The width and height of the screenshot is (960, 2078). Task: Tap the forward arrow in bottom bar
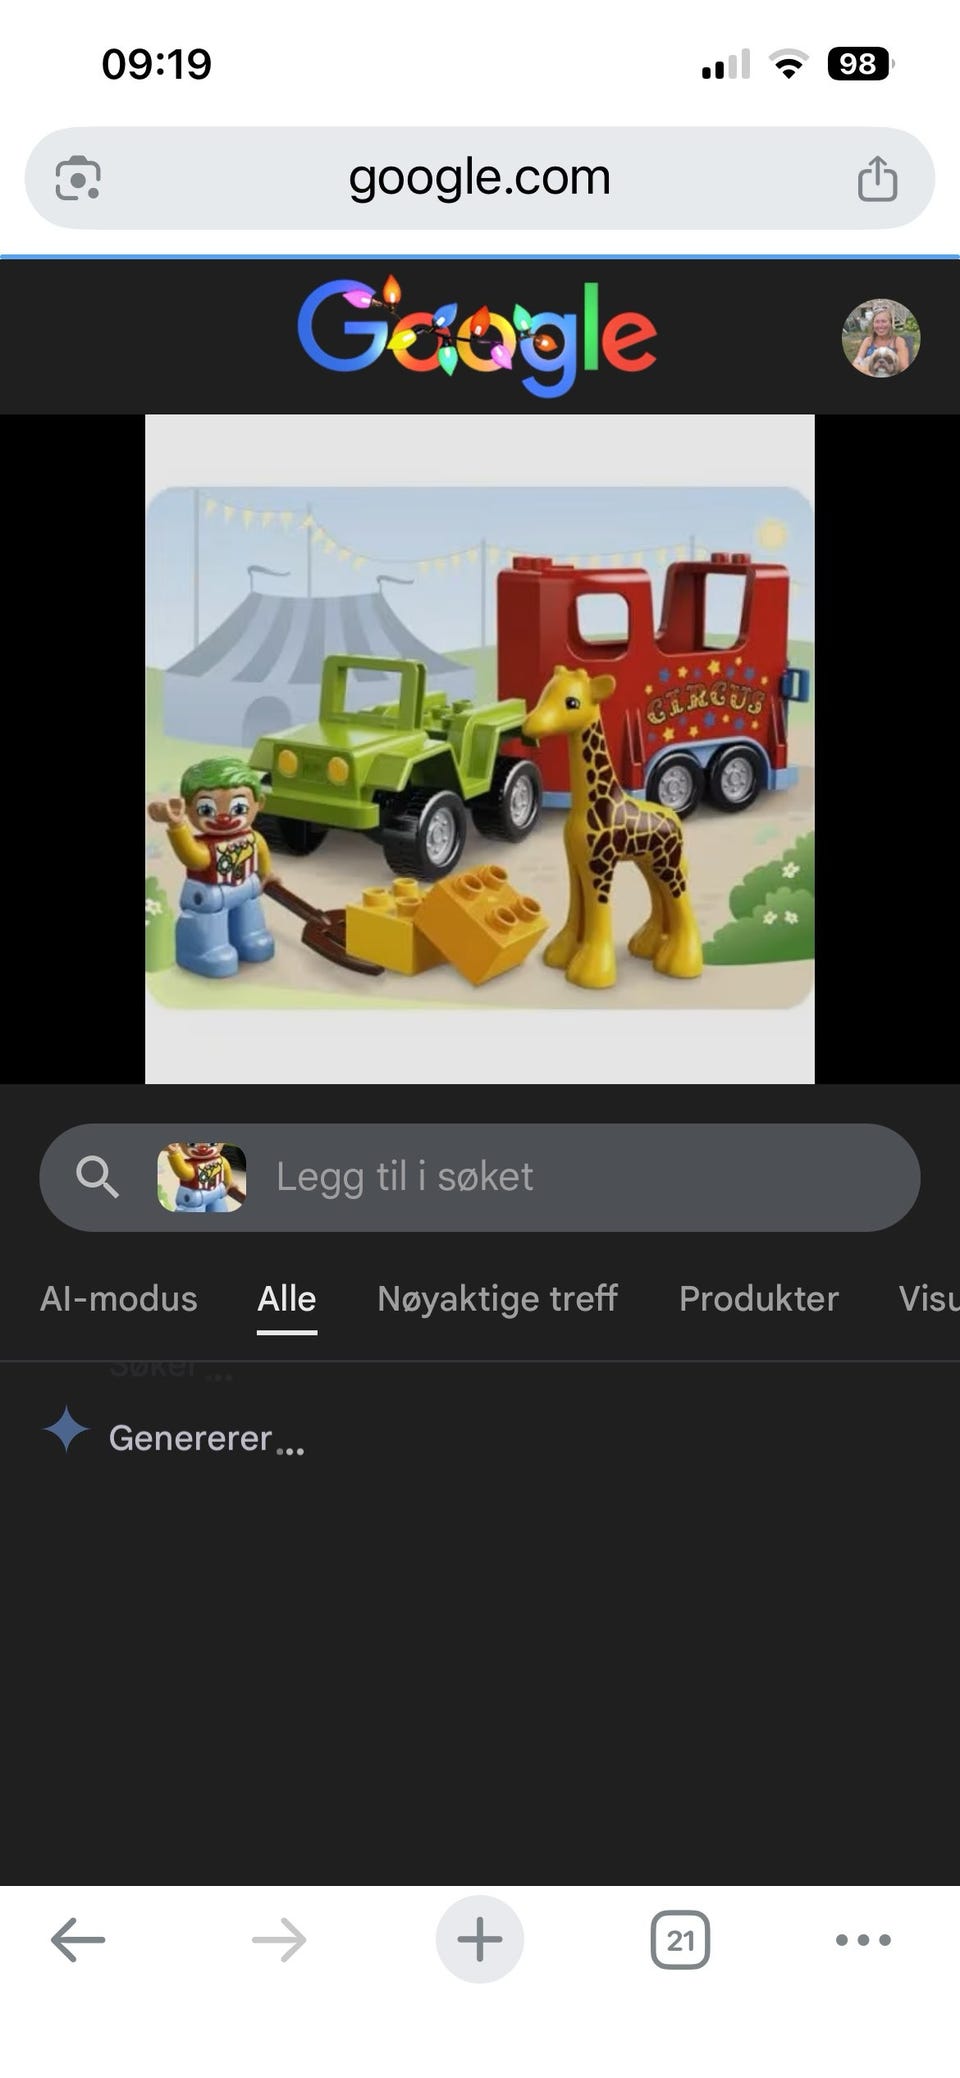pos(279,1940)
